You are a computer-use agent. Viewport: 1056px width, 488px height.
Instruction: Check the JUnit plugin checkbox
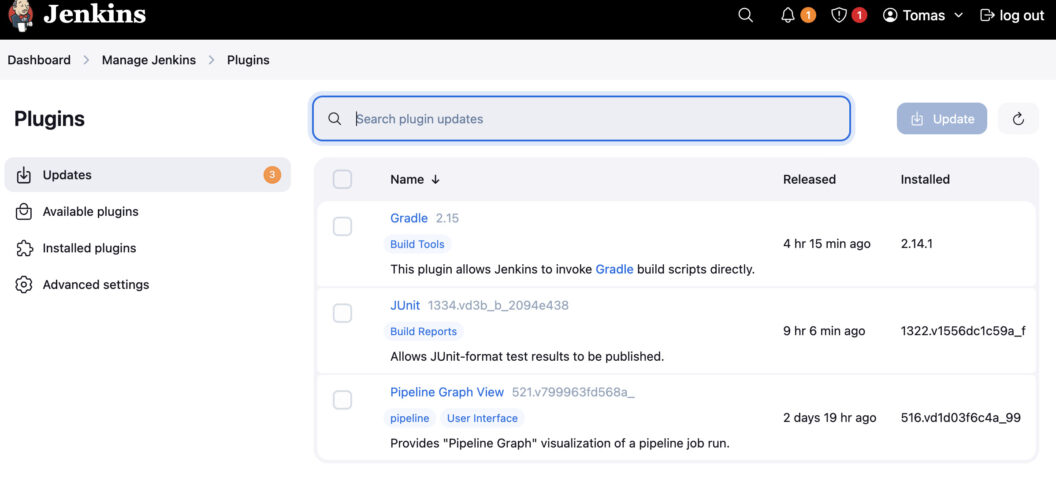342,313
